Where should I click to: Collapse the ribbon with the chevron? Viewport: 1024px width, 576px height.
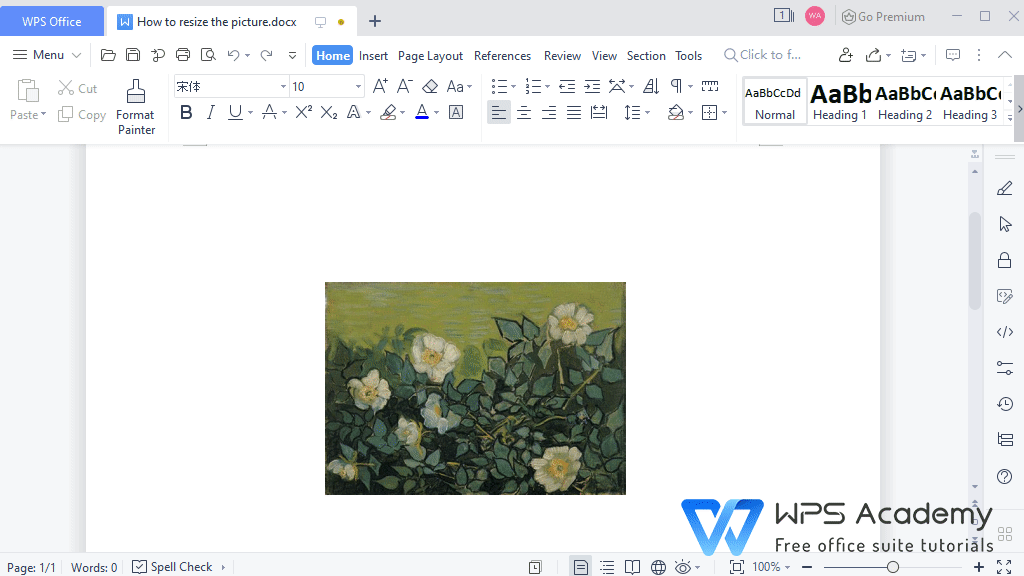click(x=1004, y=55)
